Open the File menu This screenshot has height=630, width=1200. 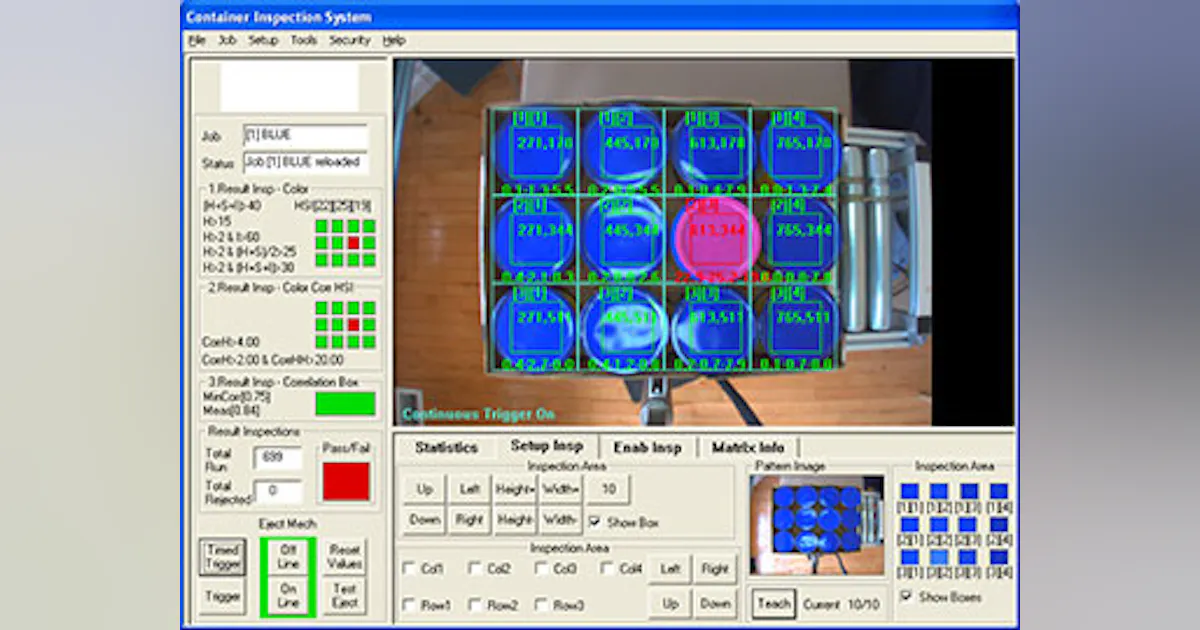click(x=196, y=40)
